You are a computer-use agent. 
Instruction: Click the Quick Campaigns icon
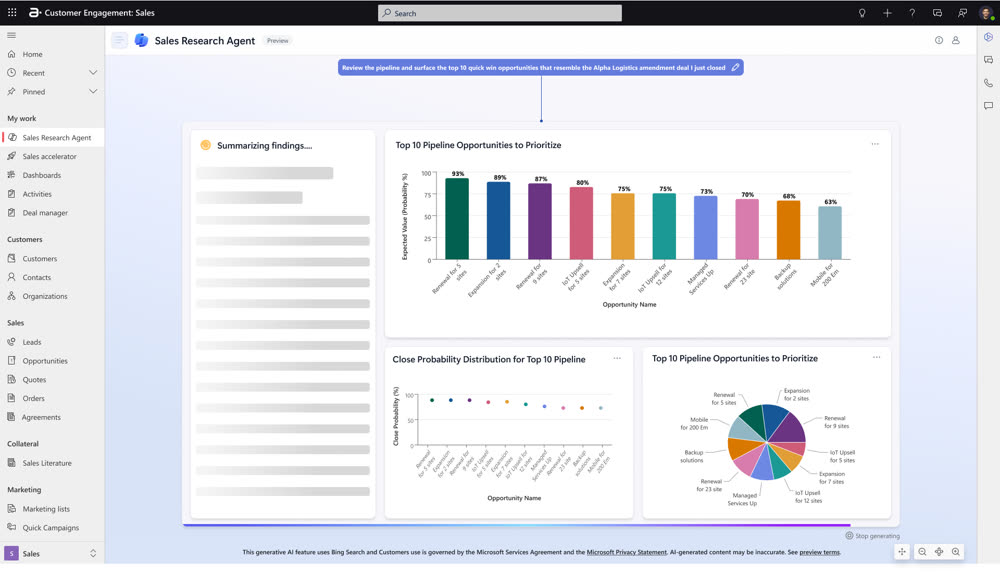pos(11,527)
